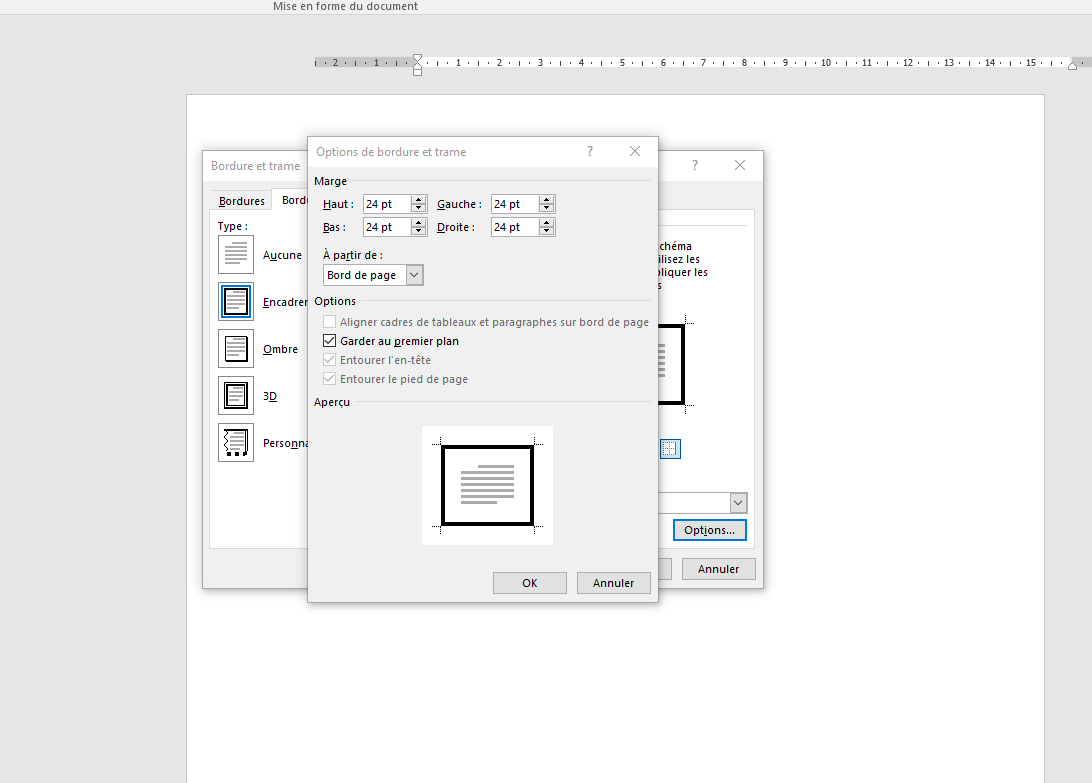Click the Ombre type label
Screen dimensions: 1092x783
pyautogui.click(x=280, y=349)
